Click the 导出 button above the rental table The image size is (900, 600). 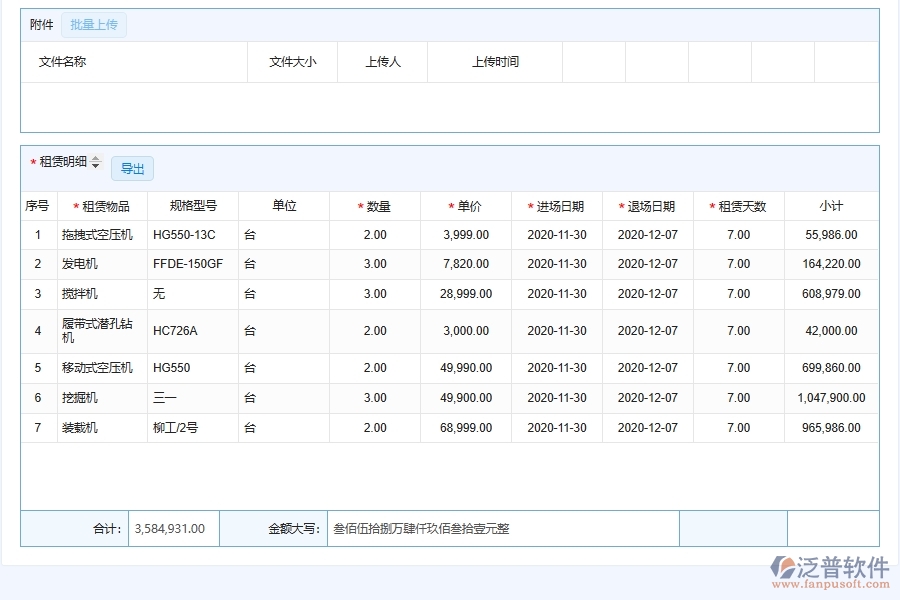(x=132, y=168)
